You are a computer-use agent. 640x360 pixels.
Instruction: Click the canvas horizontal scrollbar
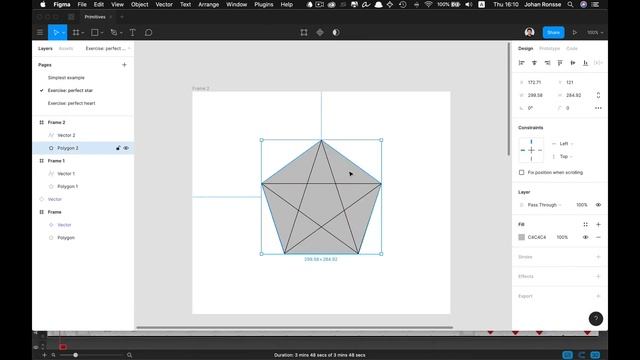point(295,327)
